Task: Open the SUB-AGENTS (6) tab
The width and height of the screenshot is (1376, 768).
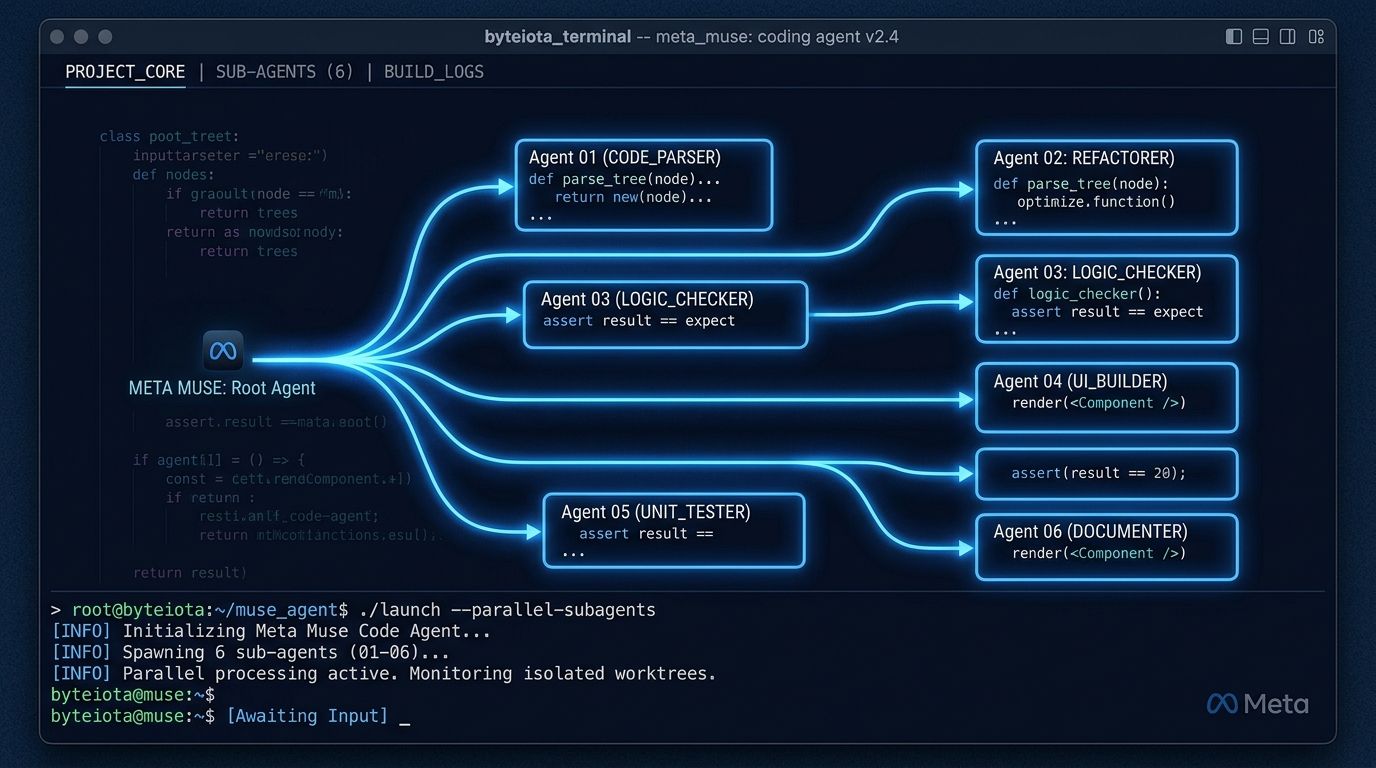Action: pos(285,72)
